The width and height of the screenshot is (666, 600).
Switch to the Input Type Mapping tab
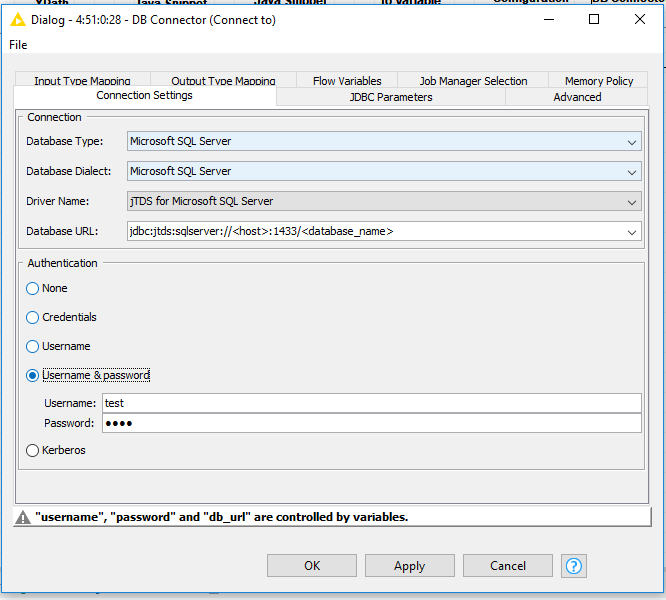point(82,80)
